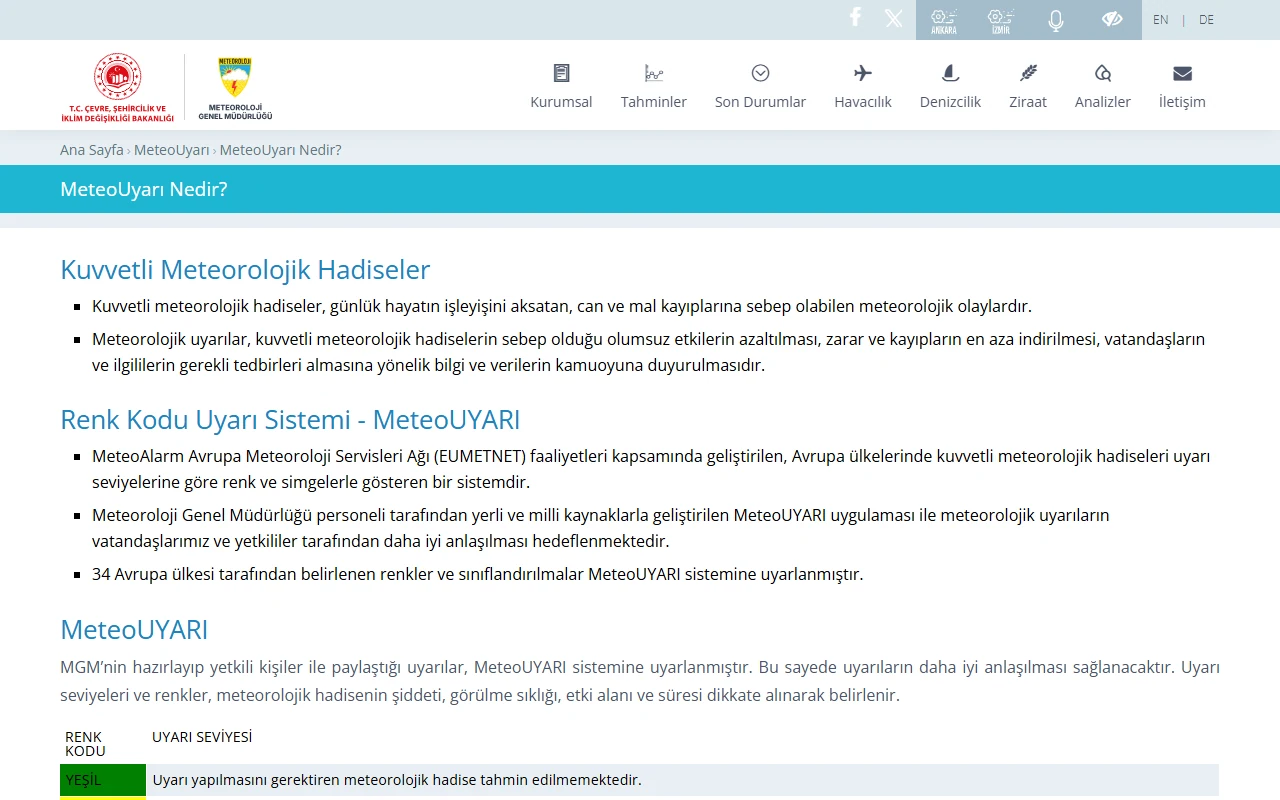Click the Tahminler chart icon
Viewport: 1280px width, 800px height.
(654, 73)
